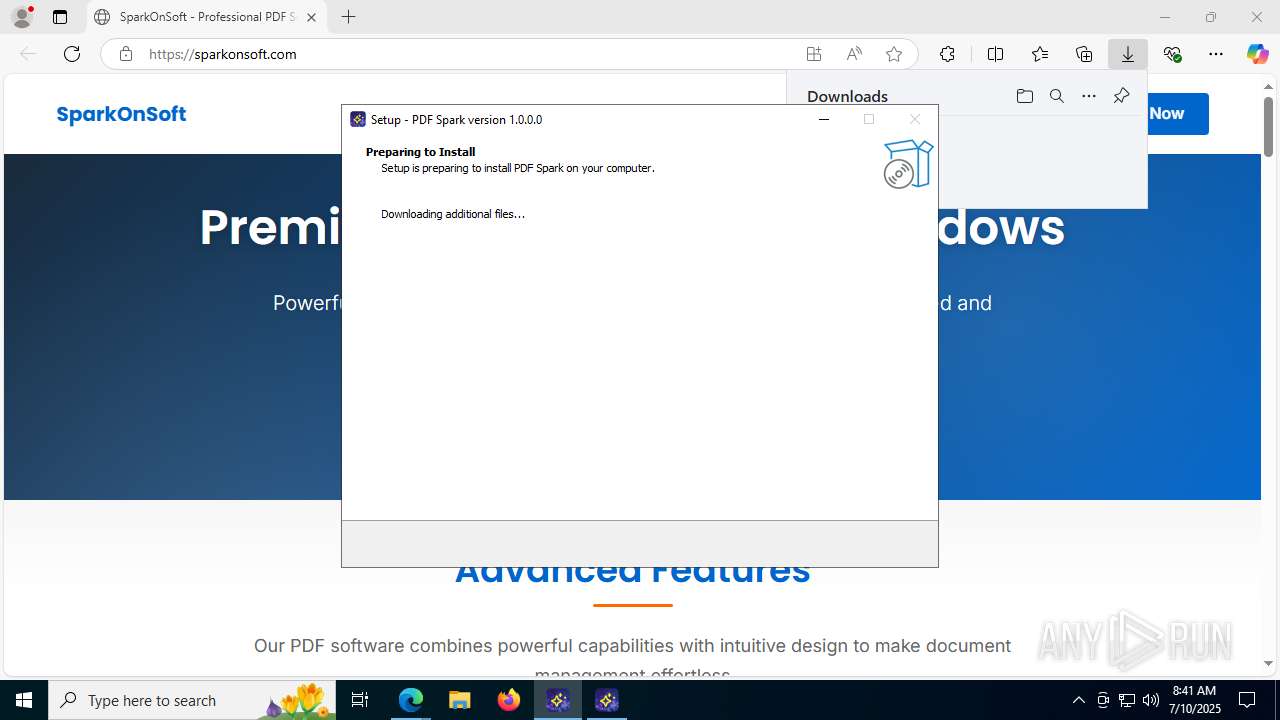1280x720 pixels.
Task: Open the notification center icon
Action: 1248,700
